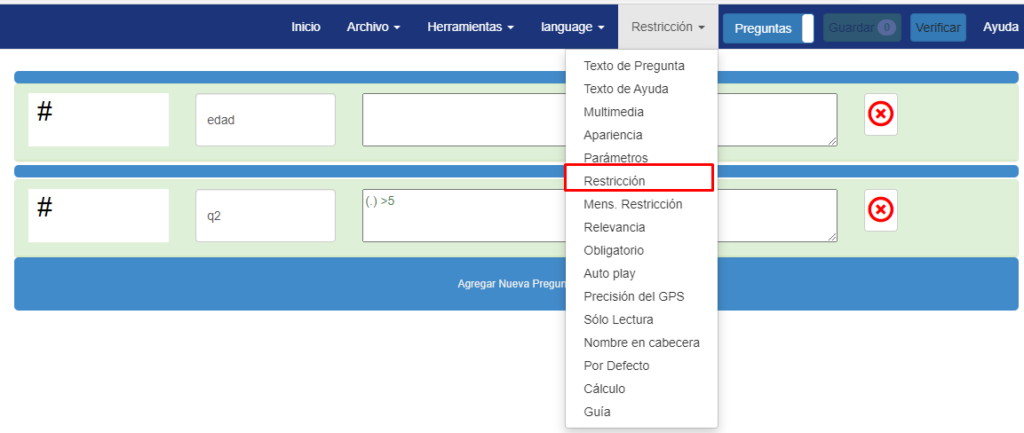Expand the language dropdown
This screenshot has width=1024, height=433.
[572, 27]
